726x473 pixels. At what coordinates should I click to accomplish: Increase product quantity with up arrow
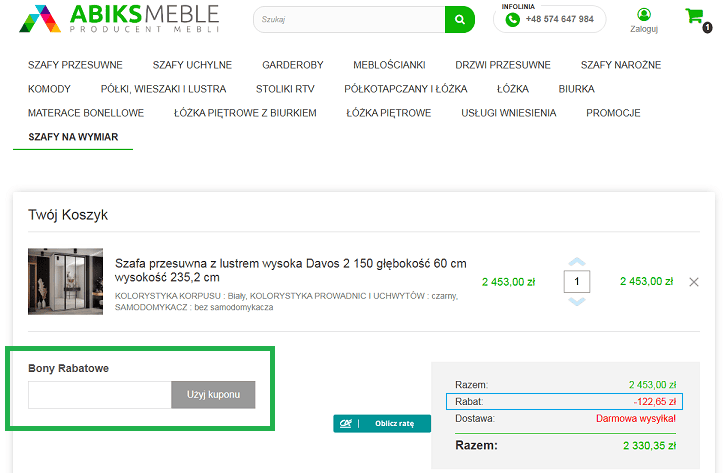point(576,263)
